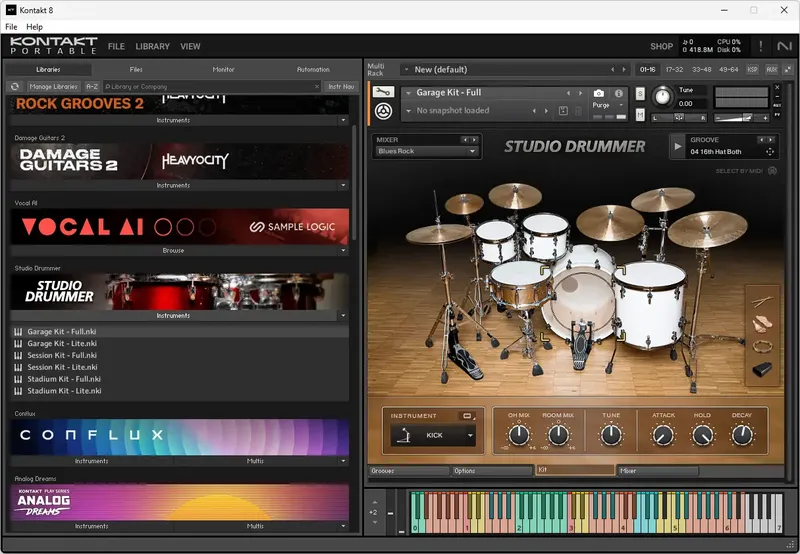
Task: Load previous instrument with left arrow beside Garage Kit
Action: [568, 93]
